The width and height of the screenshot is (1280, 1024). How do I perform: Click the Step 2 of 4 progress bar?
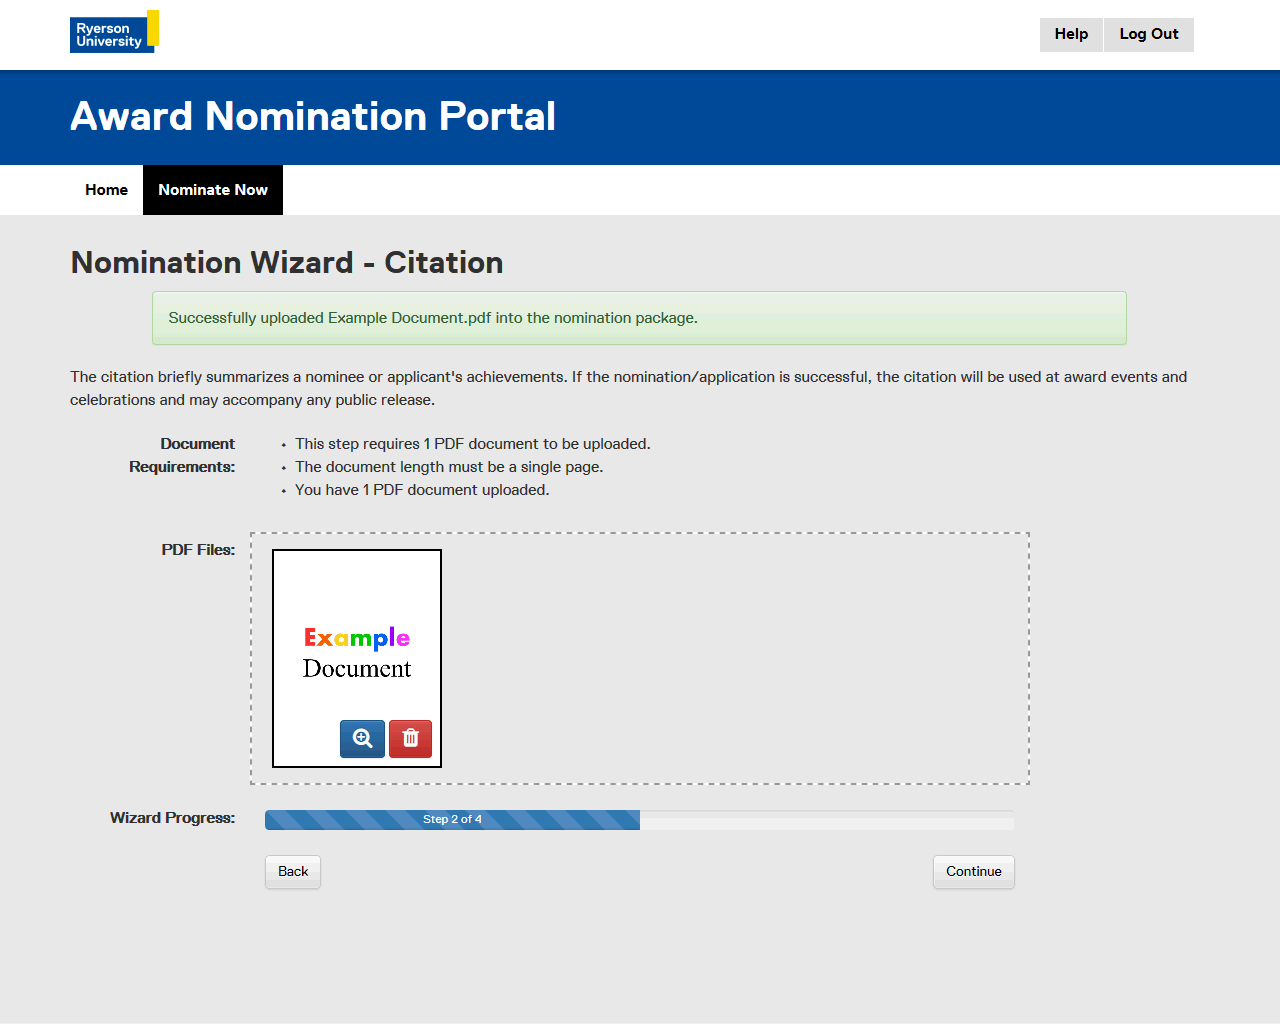[x=452, y=820]
